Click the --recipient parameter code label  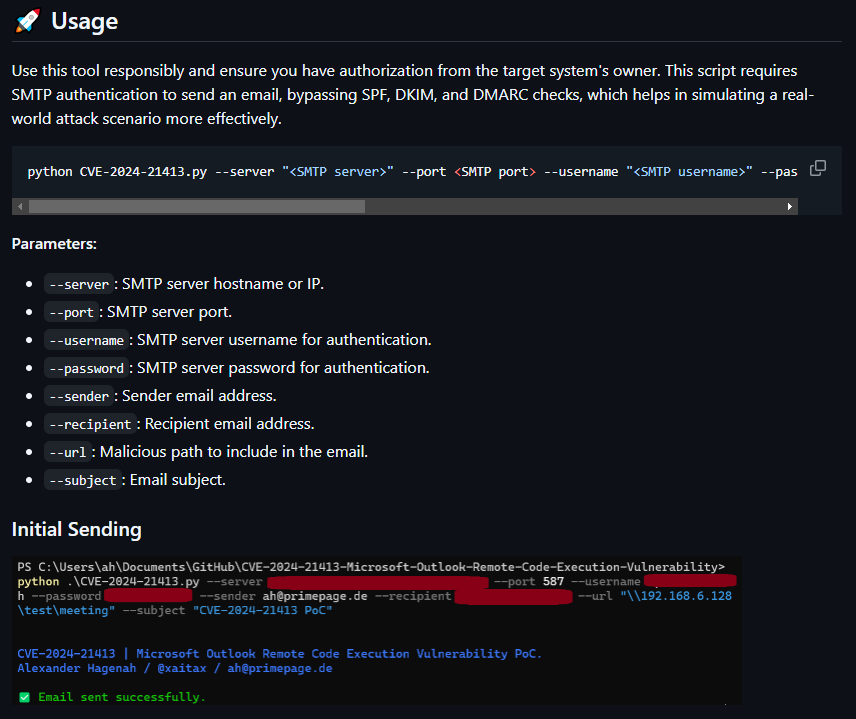[90, 424]
